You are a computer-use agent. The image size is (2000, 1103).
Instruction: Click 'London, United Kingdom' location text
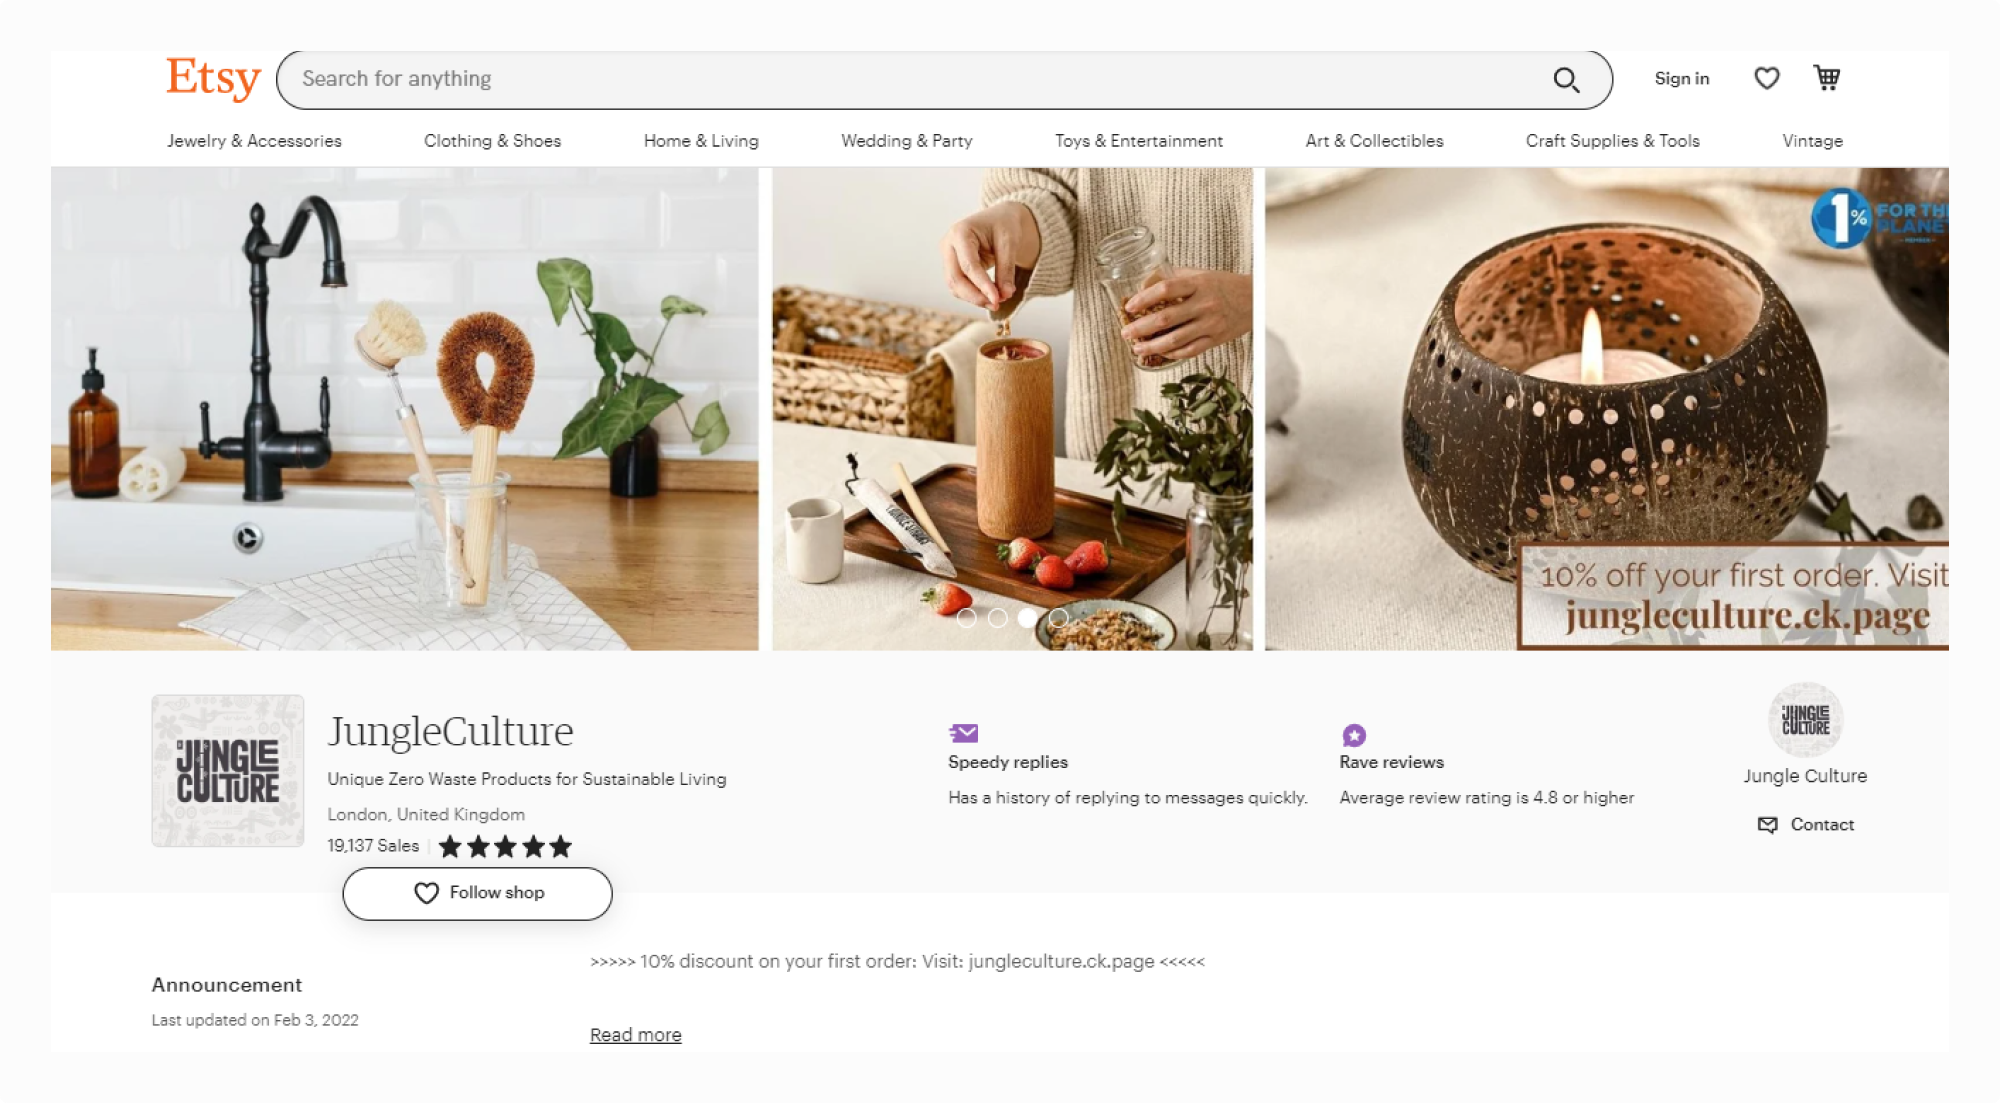426,815
